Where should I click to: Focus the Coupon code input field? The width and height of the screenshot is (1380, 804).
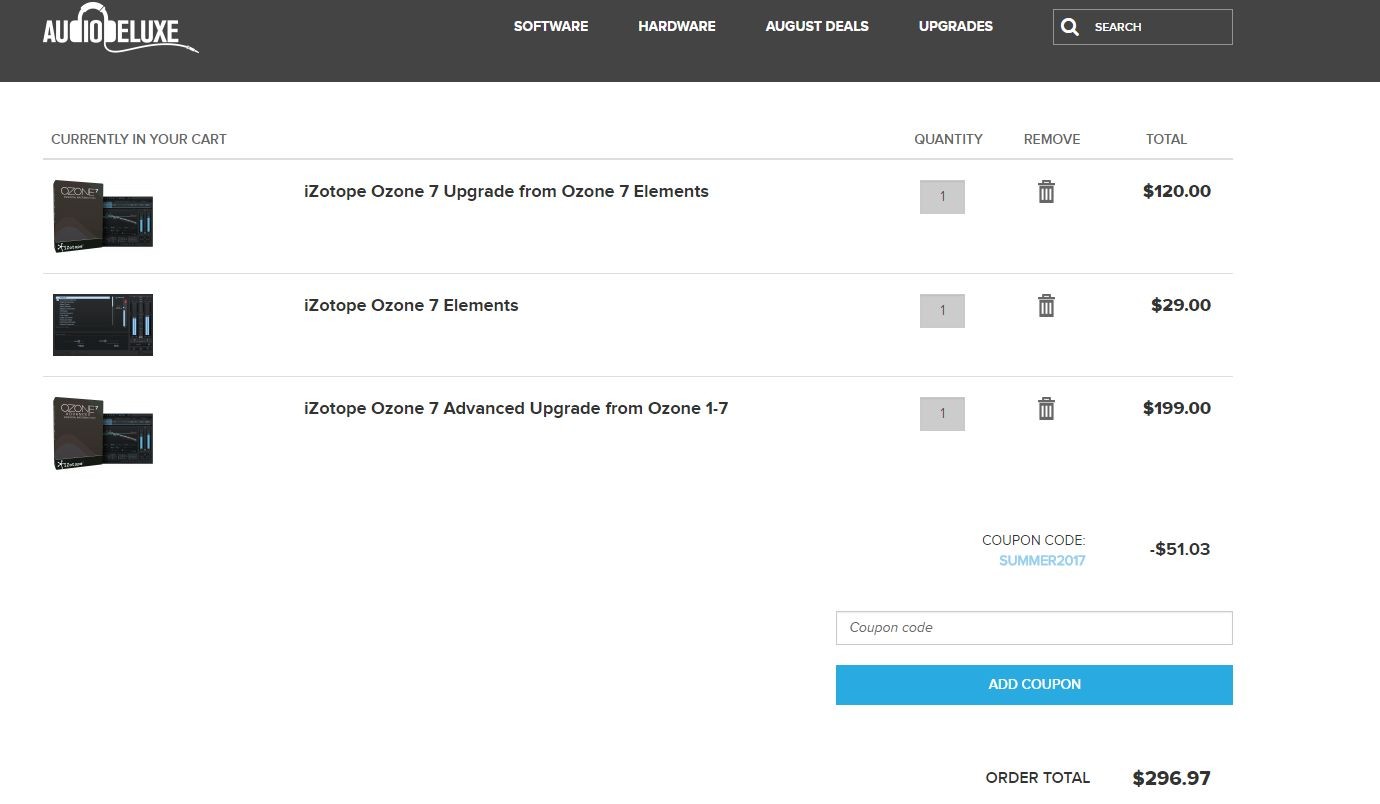(x=1034, y=628)
